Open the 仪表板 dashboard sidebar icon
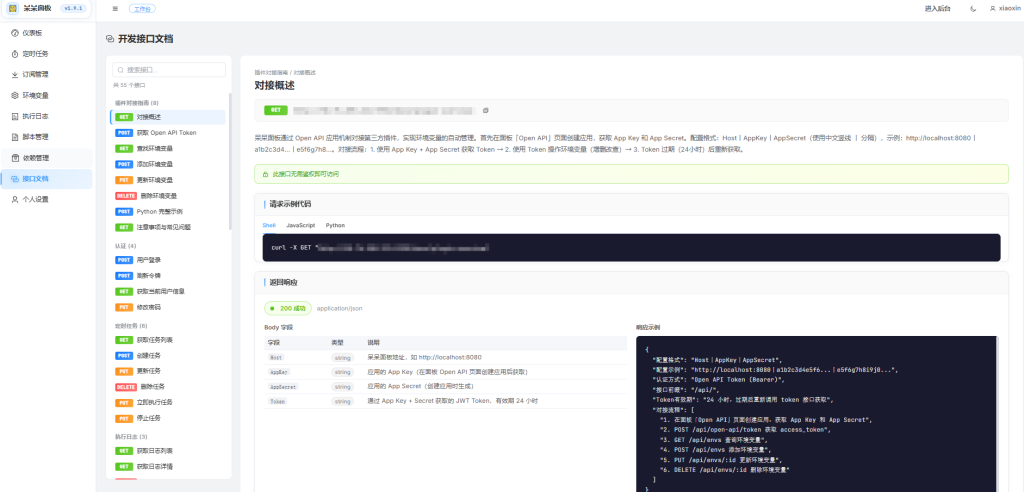Image resolution: width=1024 pixels, height=492 pixels. [x=14, y=32]
